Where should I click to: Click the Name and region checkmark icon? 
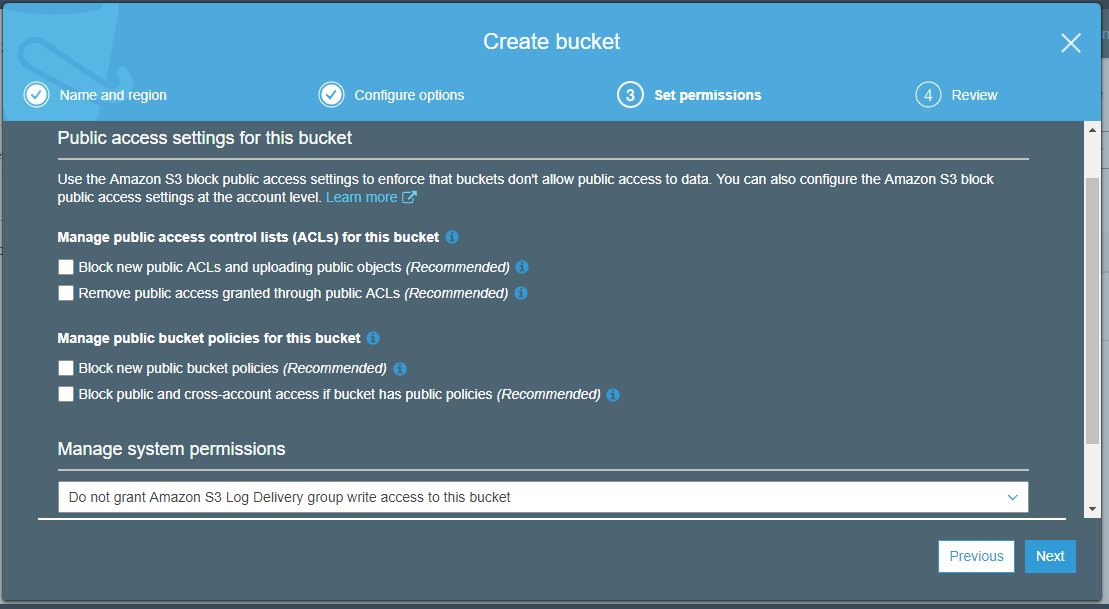coord(37,95)
